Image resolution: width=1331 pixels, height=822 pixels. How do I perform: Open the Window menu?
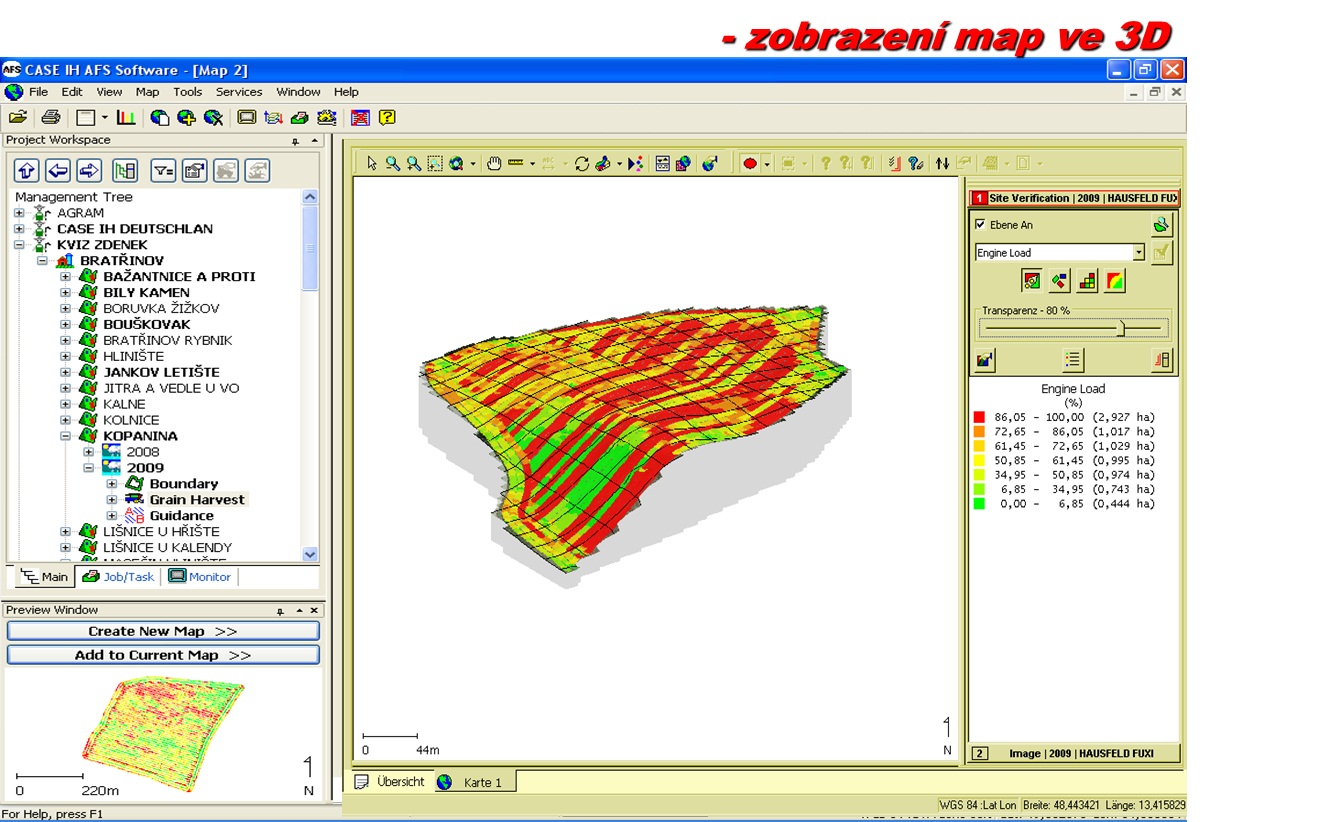tap(298, 92)
